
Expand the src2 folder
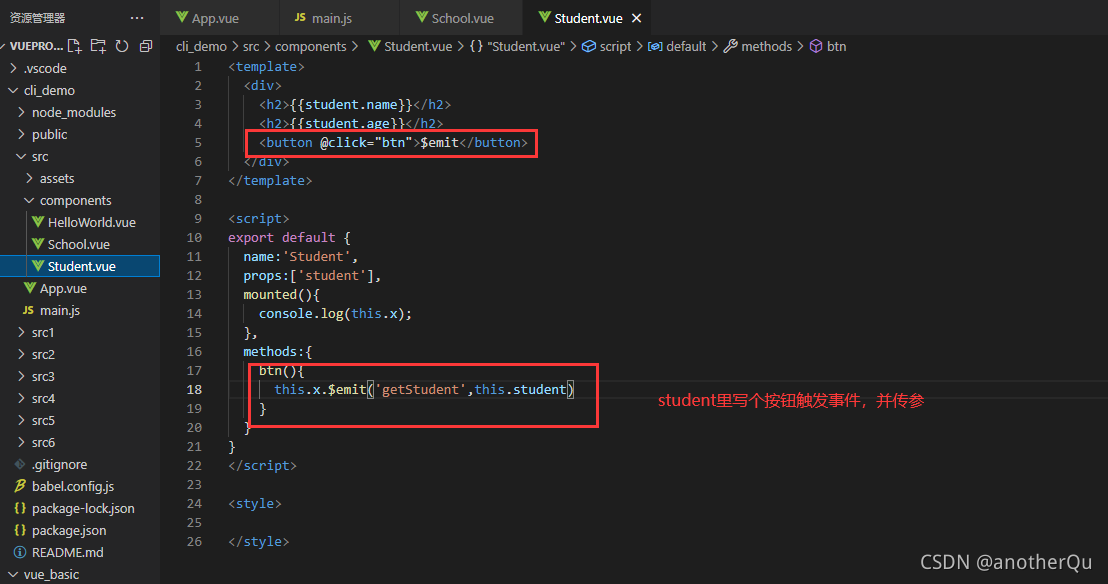coord(80,354)
